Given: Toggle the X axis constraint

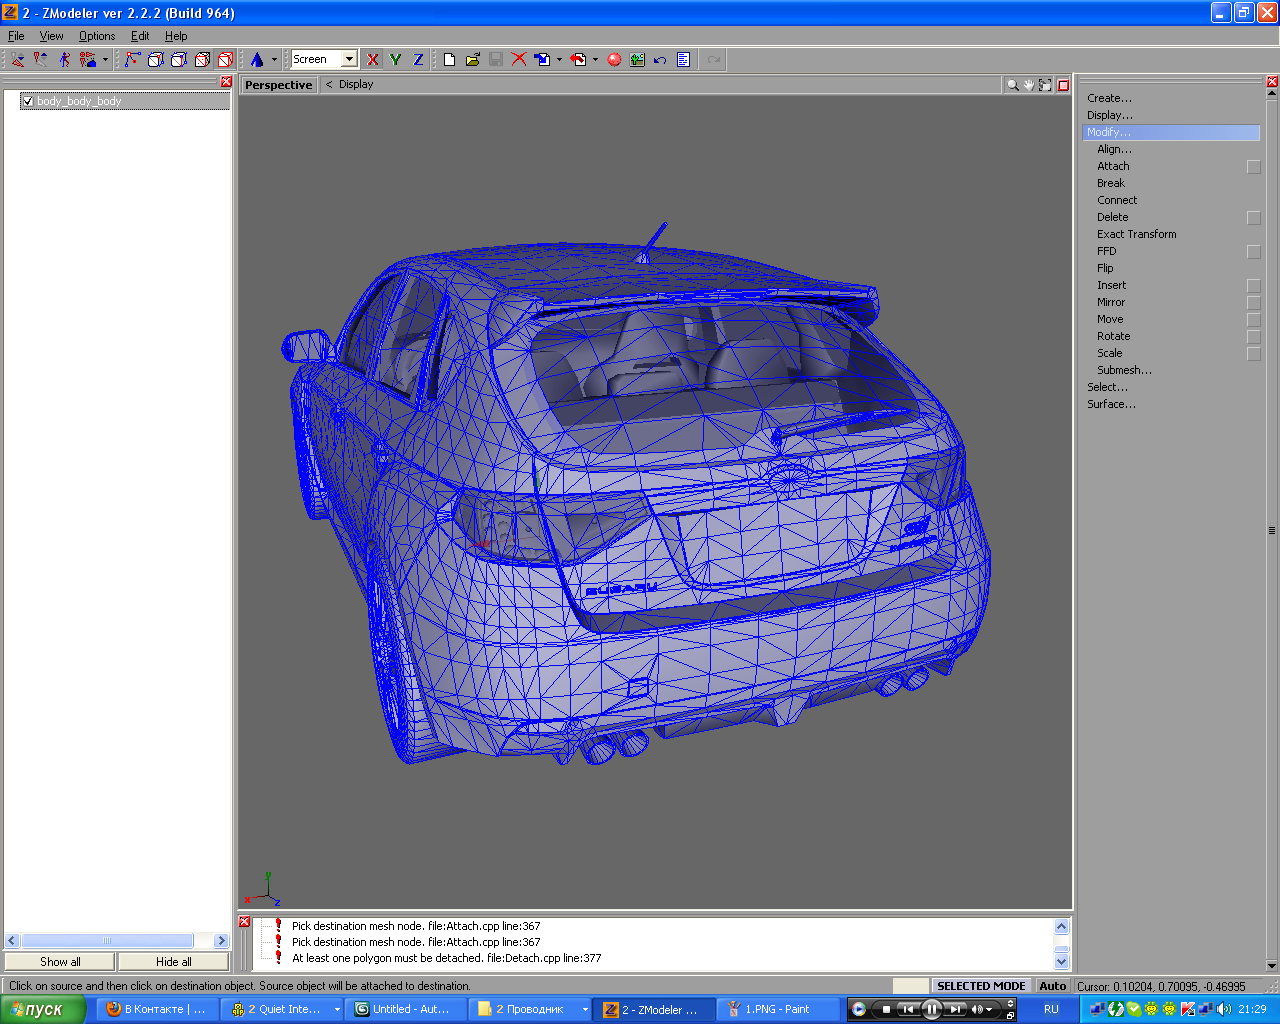Looking at the screenshot, I should tap(373, 60).
